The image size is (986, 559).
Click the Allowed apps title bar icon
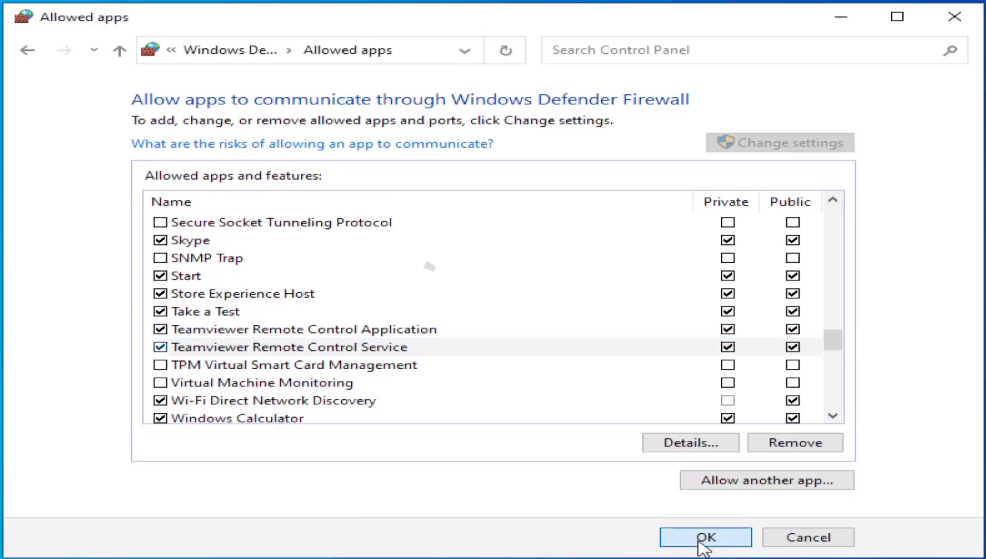point(23,17)
